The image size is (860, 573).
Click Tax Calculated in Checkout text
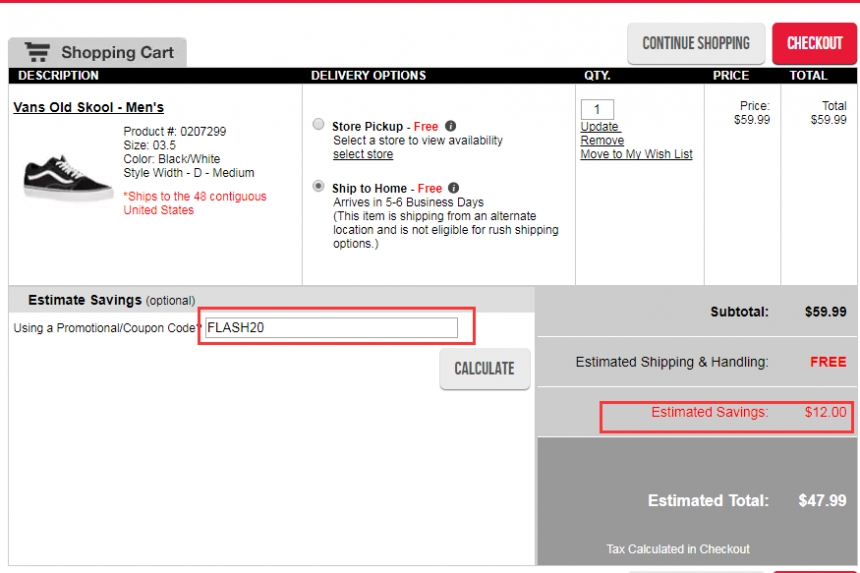coord(678,549)
